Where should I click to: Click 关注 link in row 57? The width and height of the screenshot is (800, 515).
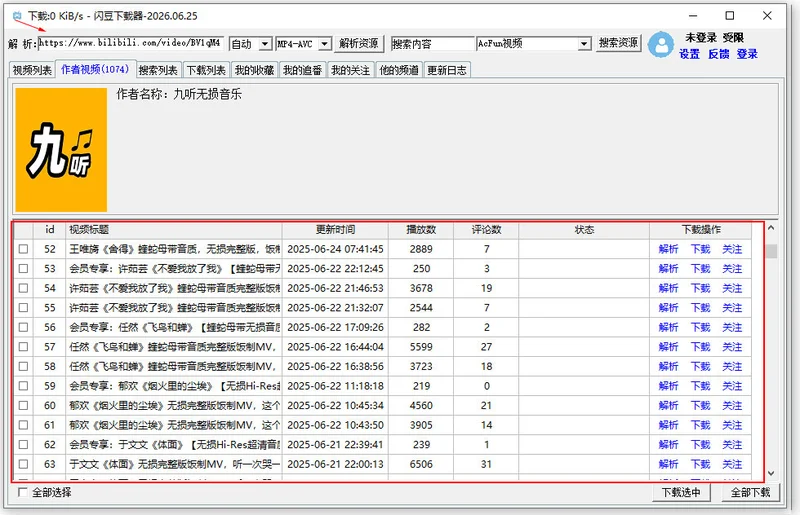pyautogui.click(x=732, y=347)
